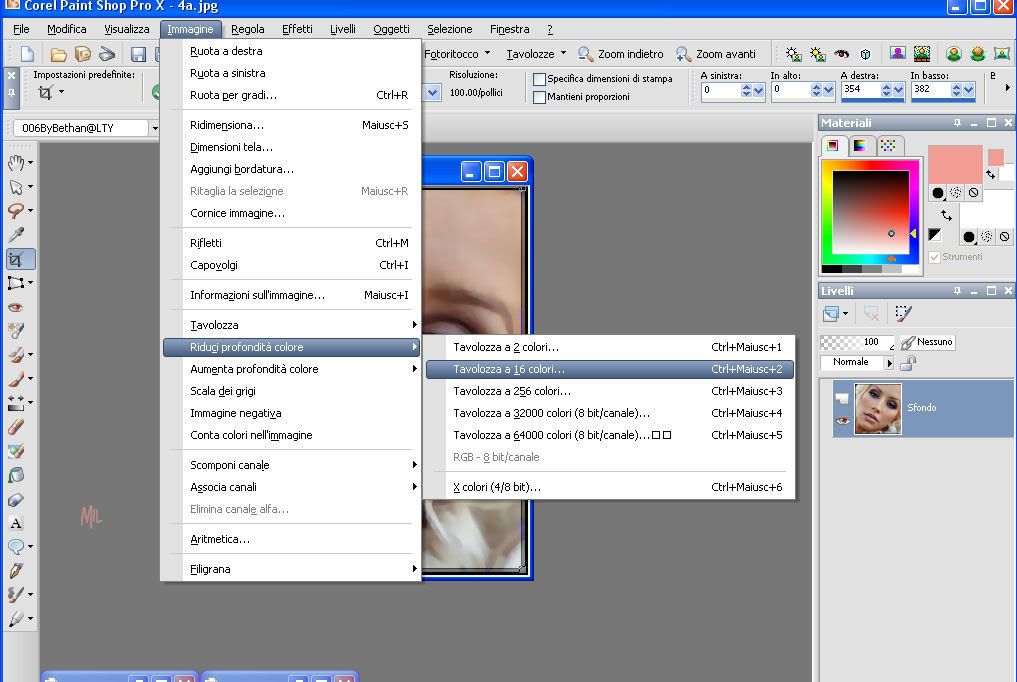Toggle visibility eye of Sfondo layer

[x=842, y=421]
